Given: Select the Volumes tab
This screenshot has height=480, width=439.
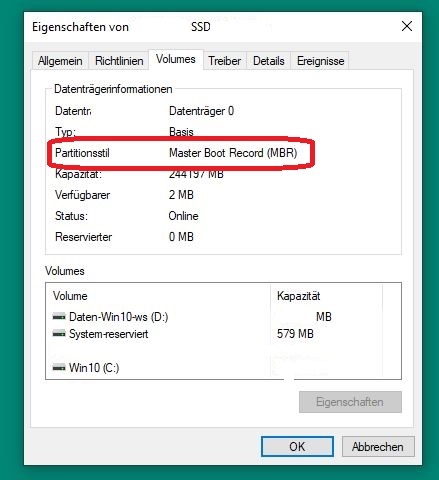Looking at the screenshot, I should 176,59.
